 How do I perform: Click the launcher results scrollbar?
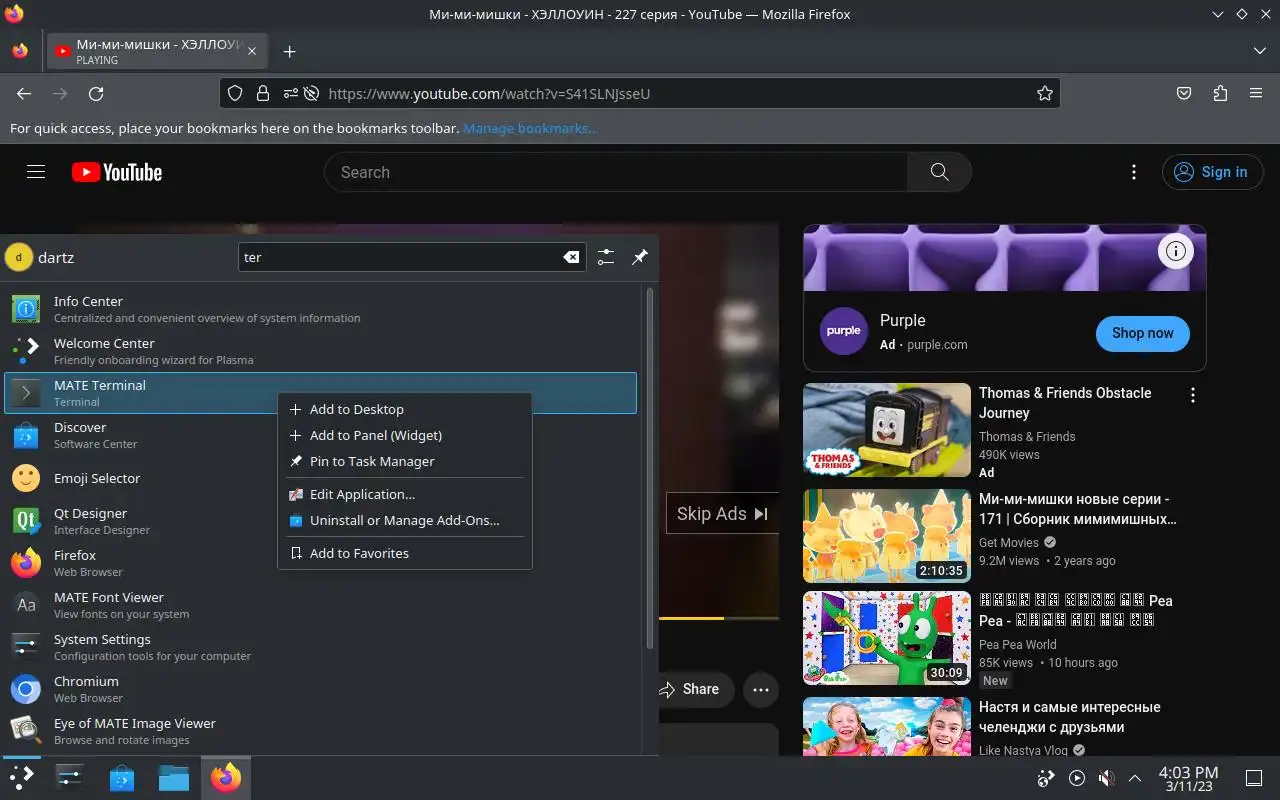(650, 470)
